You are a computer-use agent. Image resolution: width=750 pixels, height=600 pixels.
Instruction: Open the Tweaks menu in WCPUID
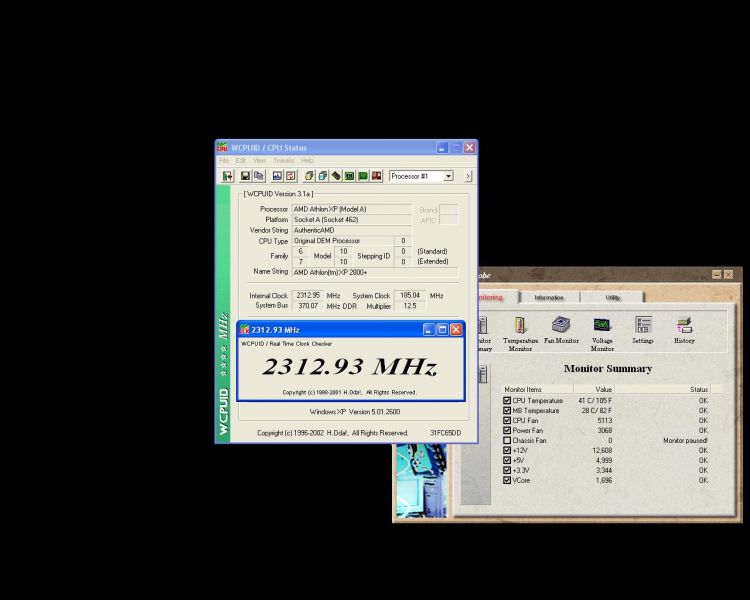point(284,160)
